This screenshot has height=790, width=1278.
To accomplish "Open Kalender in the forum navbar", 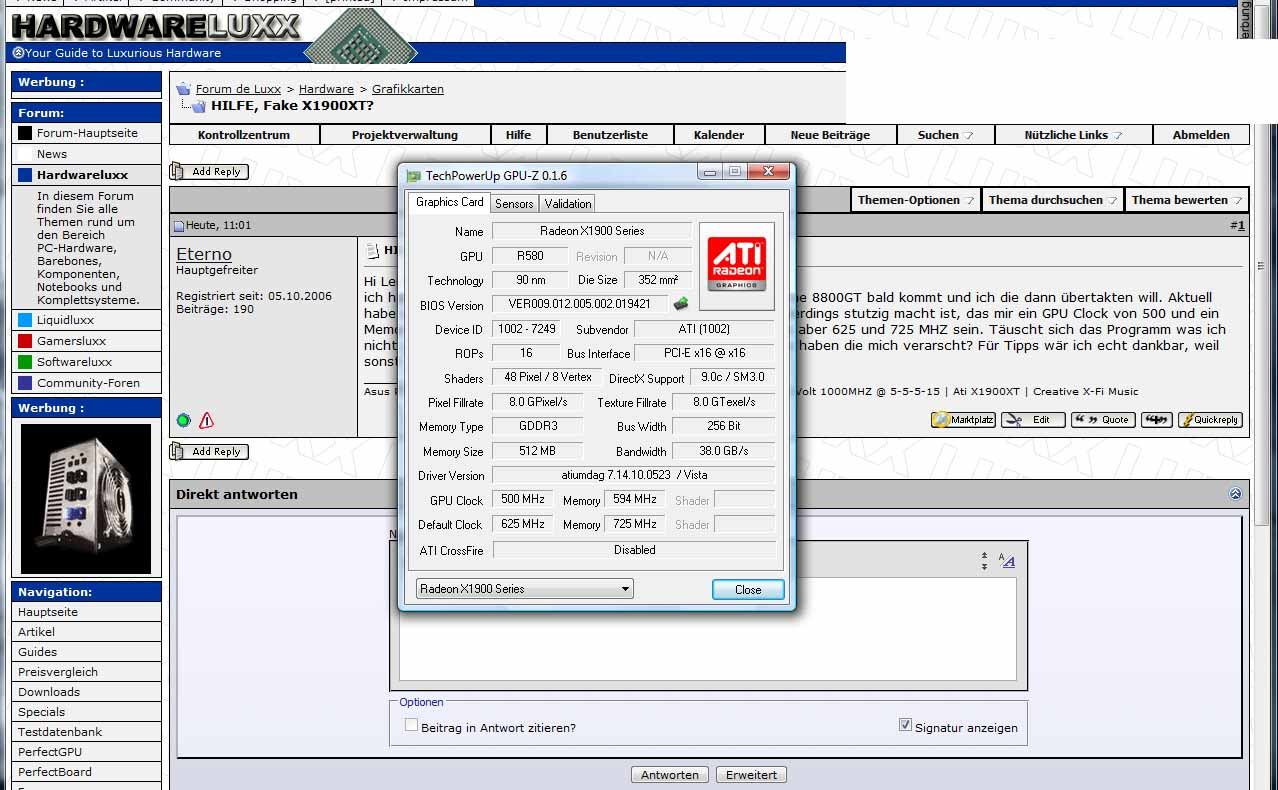I will (719, 135).
